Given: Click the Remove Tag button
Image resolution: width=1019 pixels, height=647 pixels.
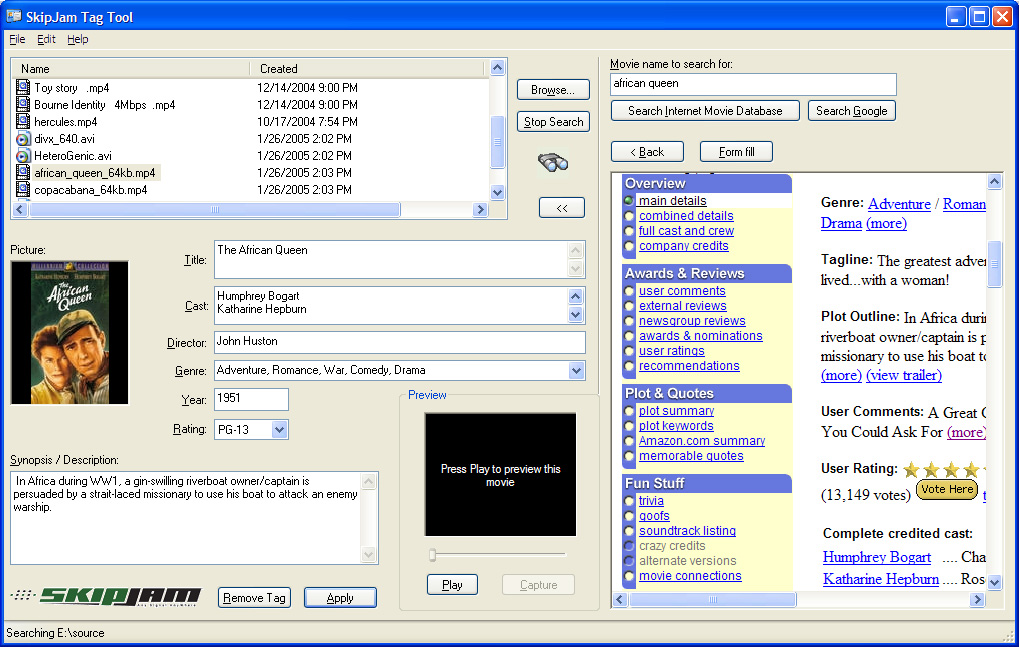Looking at the screenshot, I should pos(254,598).
